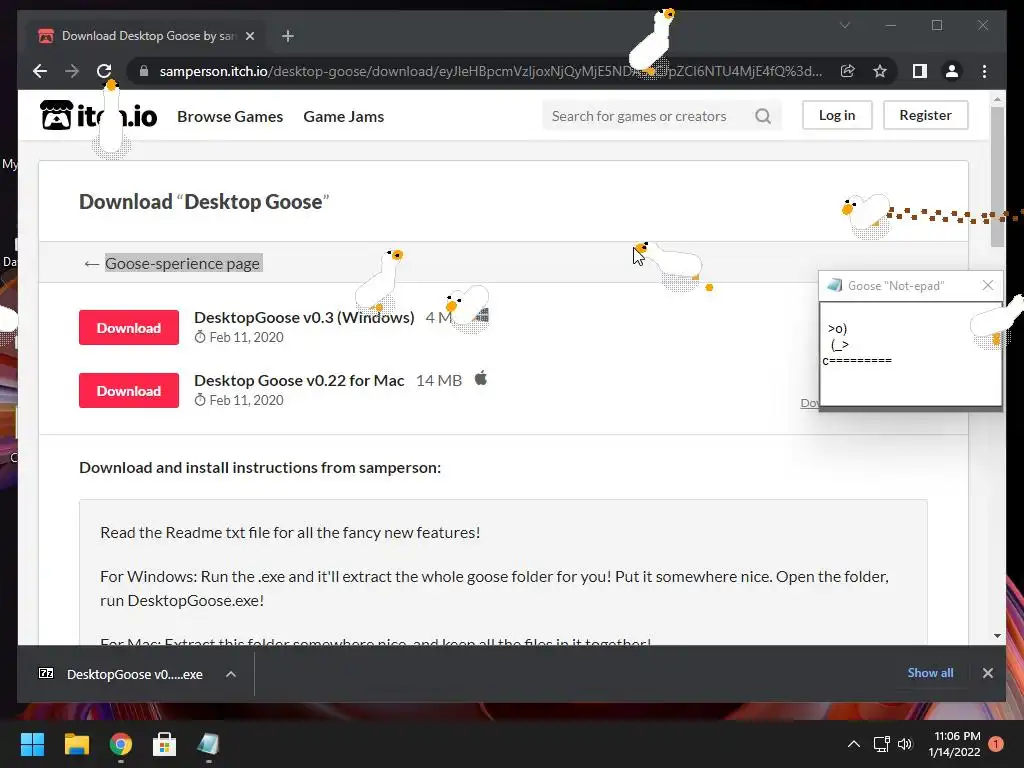Go back using Chrome's back arrow
The image size is (1024, 768).
40,71
